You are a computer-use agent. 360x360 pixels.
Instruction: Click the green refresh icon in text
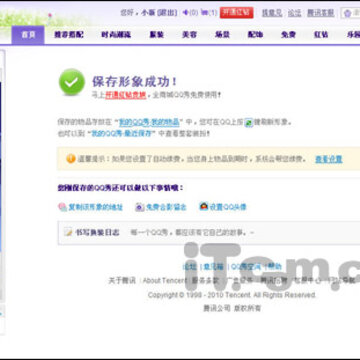point(249,123)
